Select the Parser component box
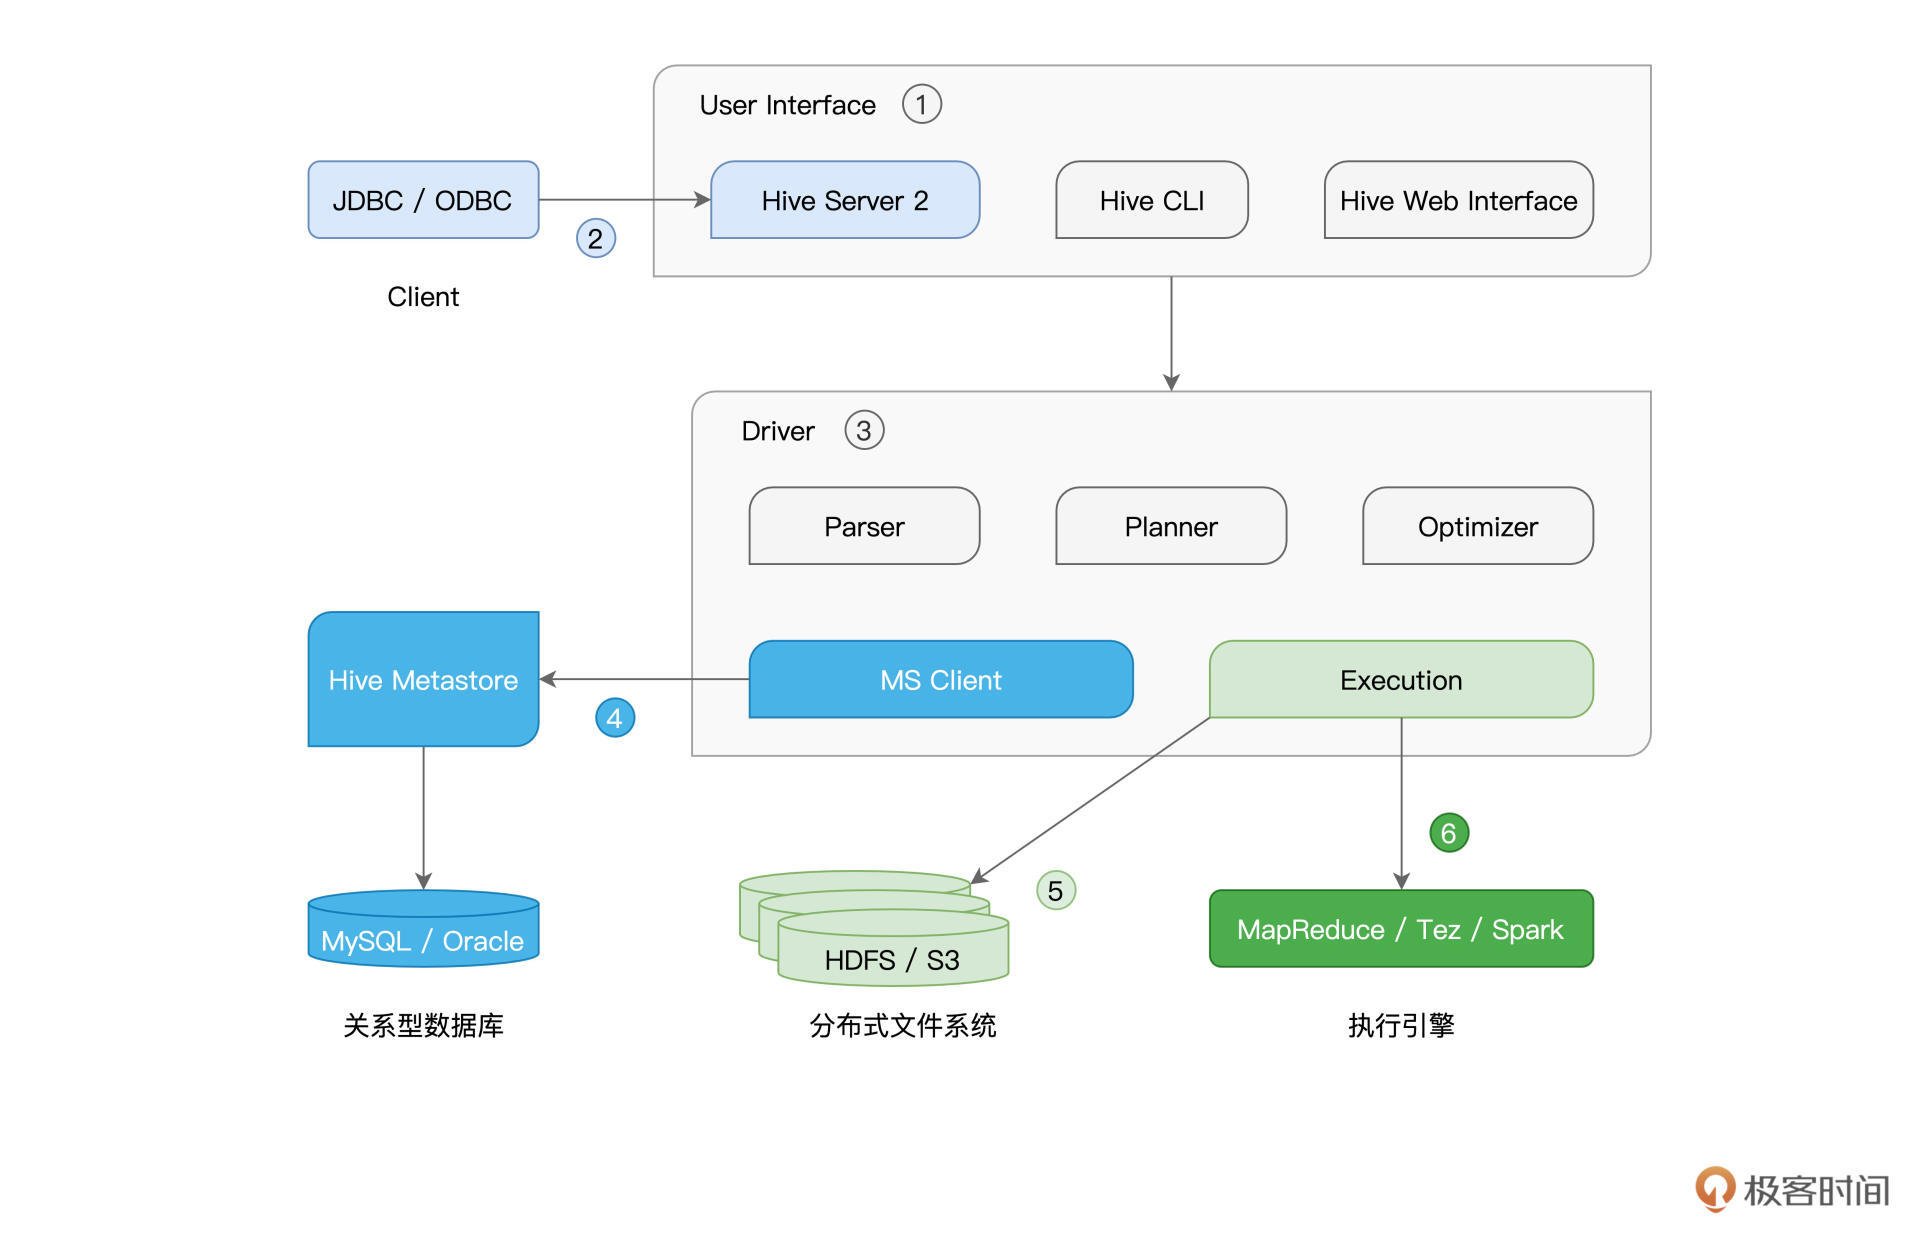The width and height of the screenshot is (1920, 1239). click(864, 526)
